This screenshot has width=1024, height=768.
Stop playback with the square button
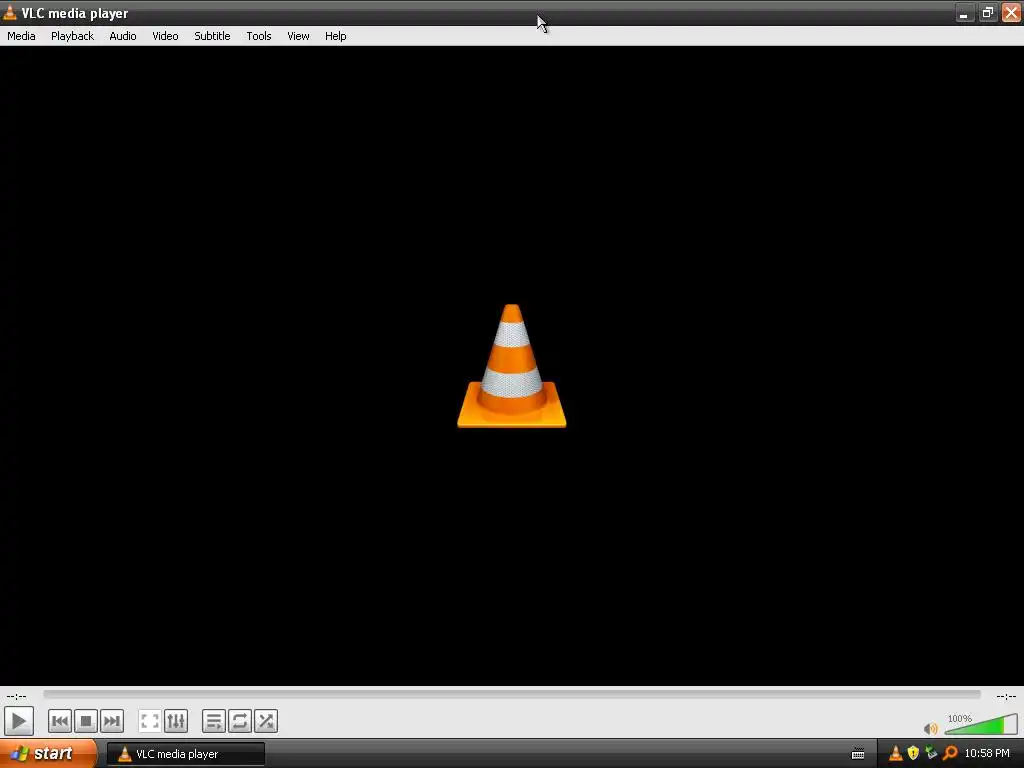[86, 722]
